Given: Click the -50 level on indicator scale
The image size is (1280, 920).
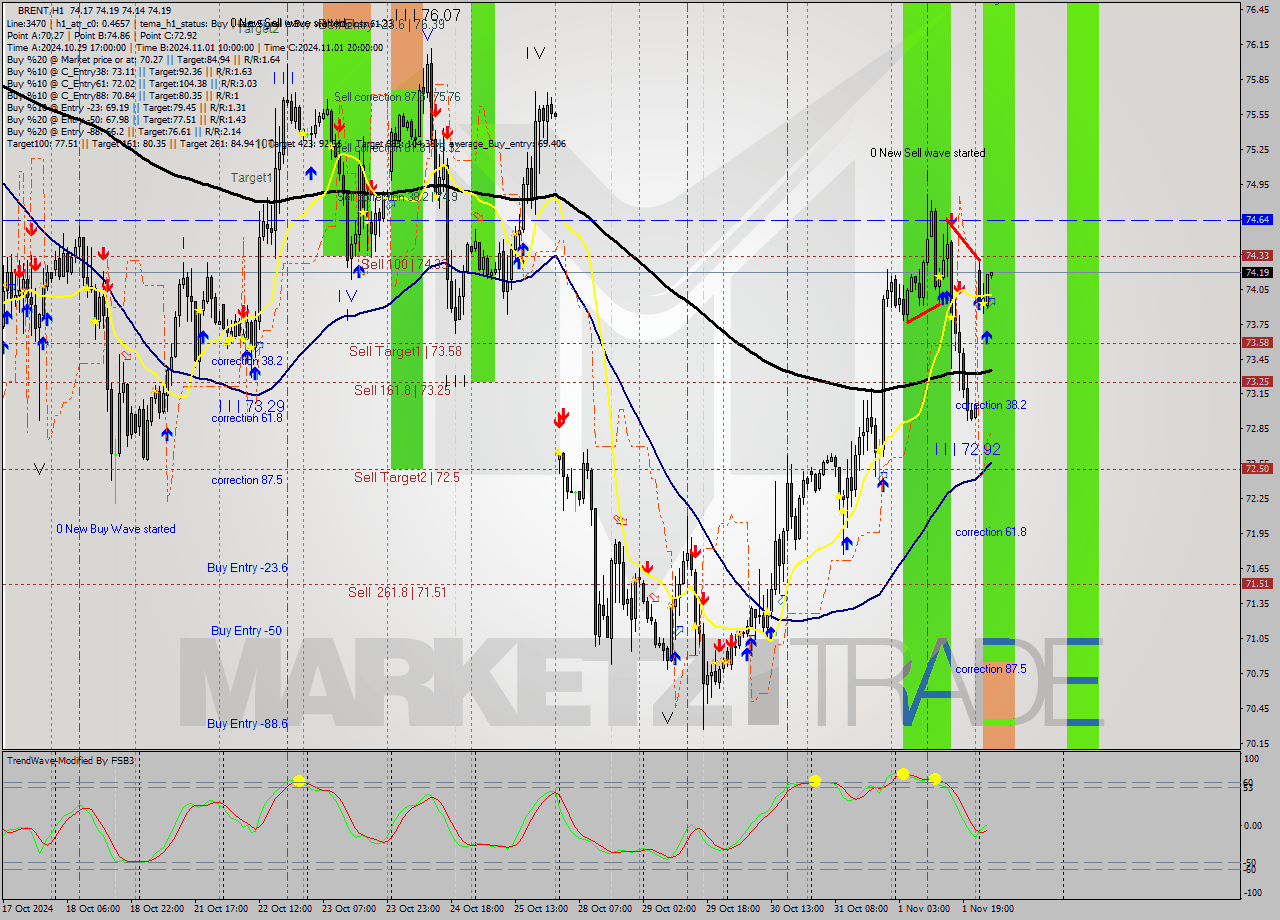Looking at the screenshot, I should [1250, 862].
